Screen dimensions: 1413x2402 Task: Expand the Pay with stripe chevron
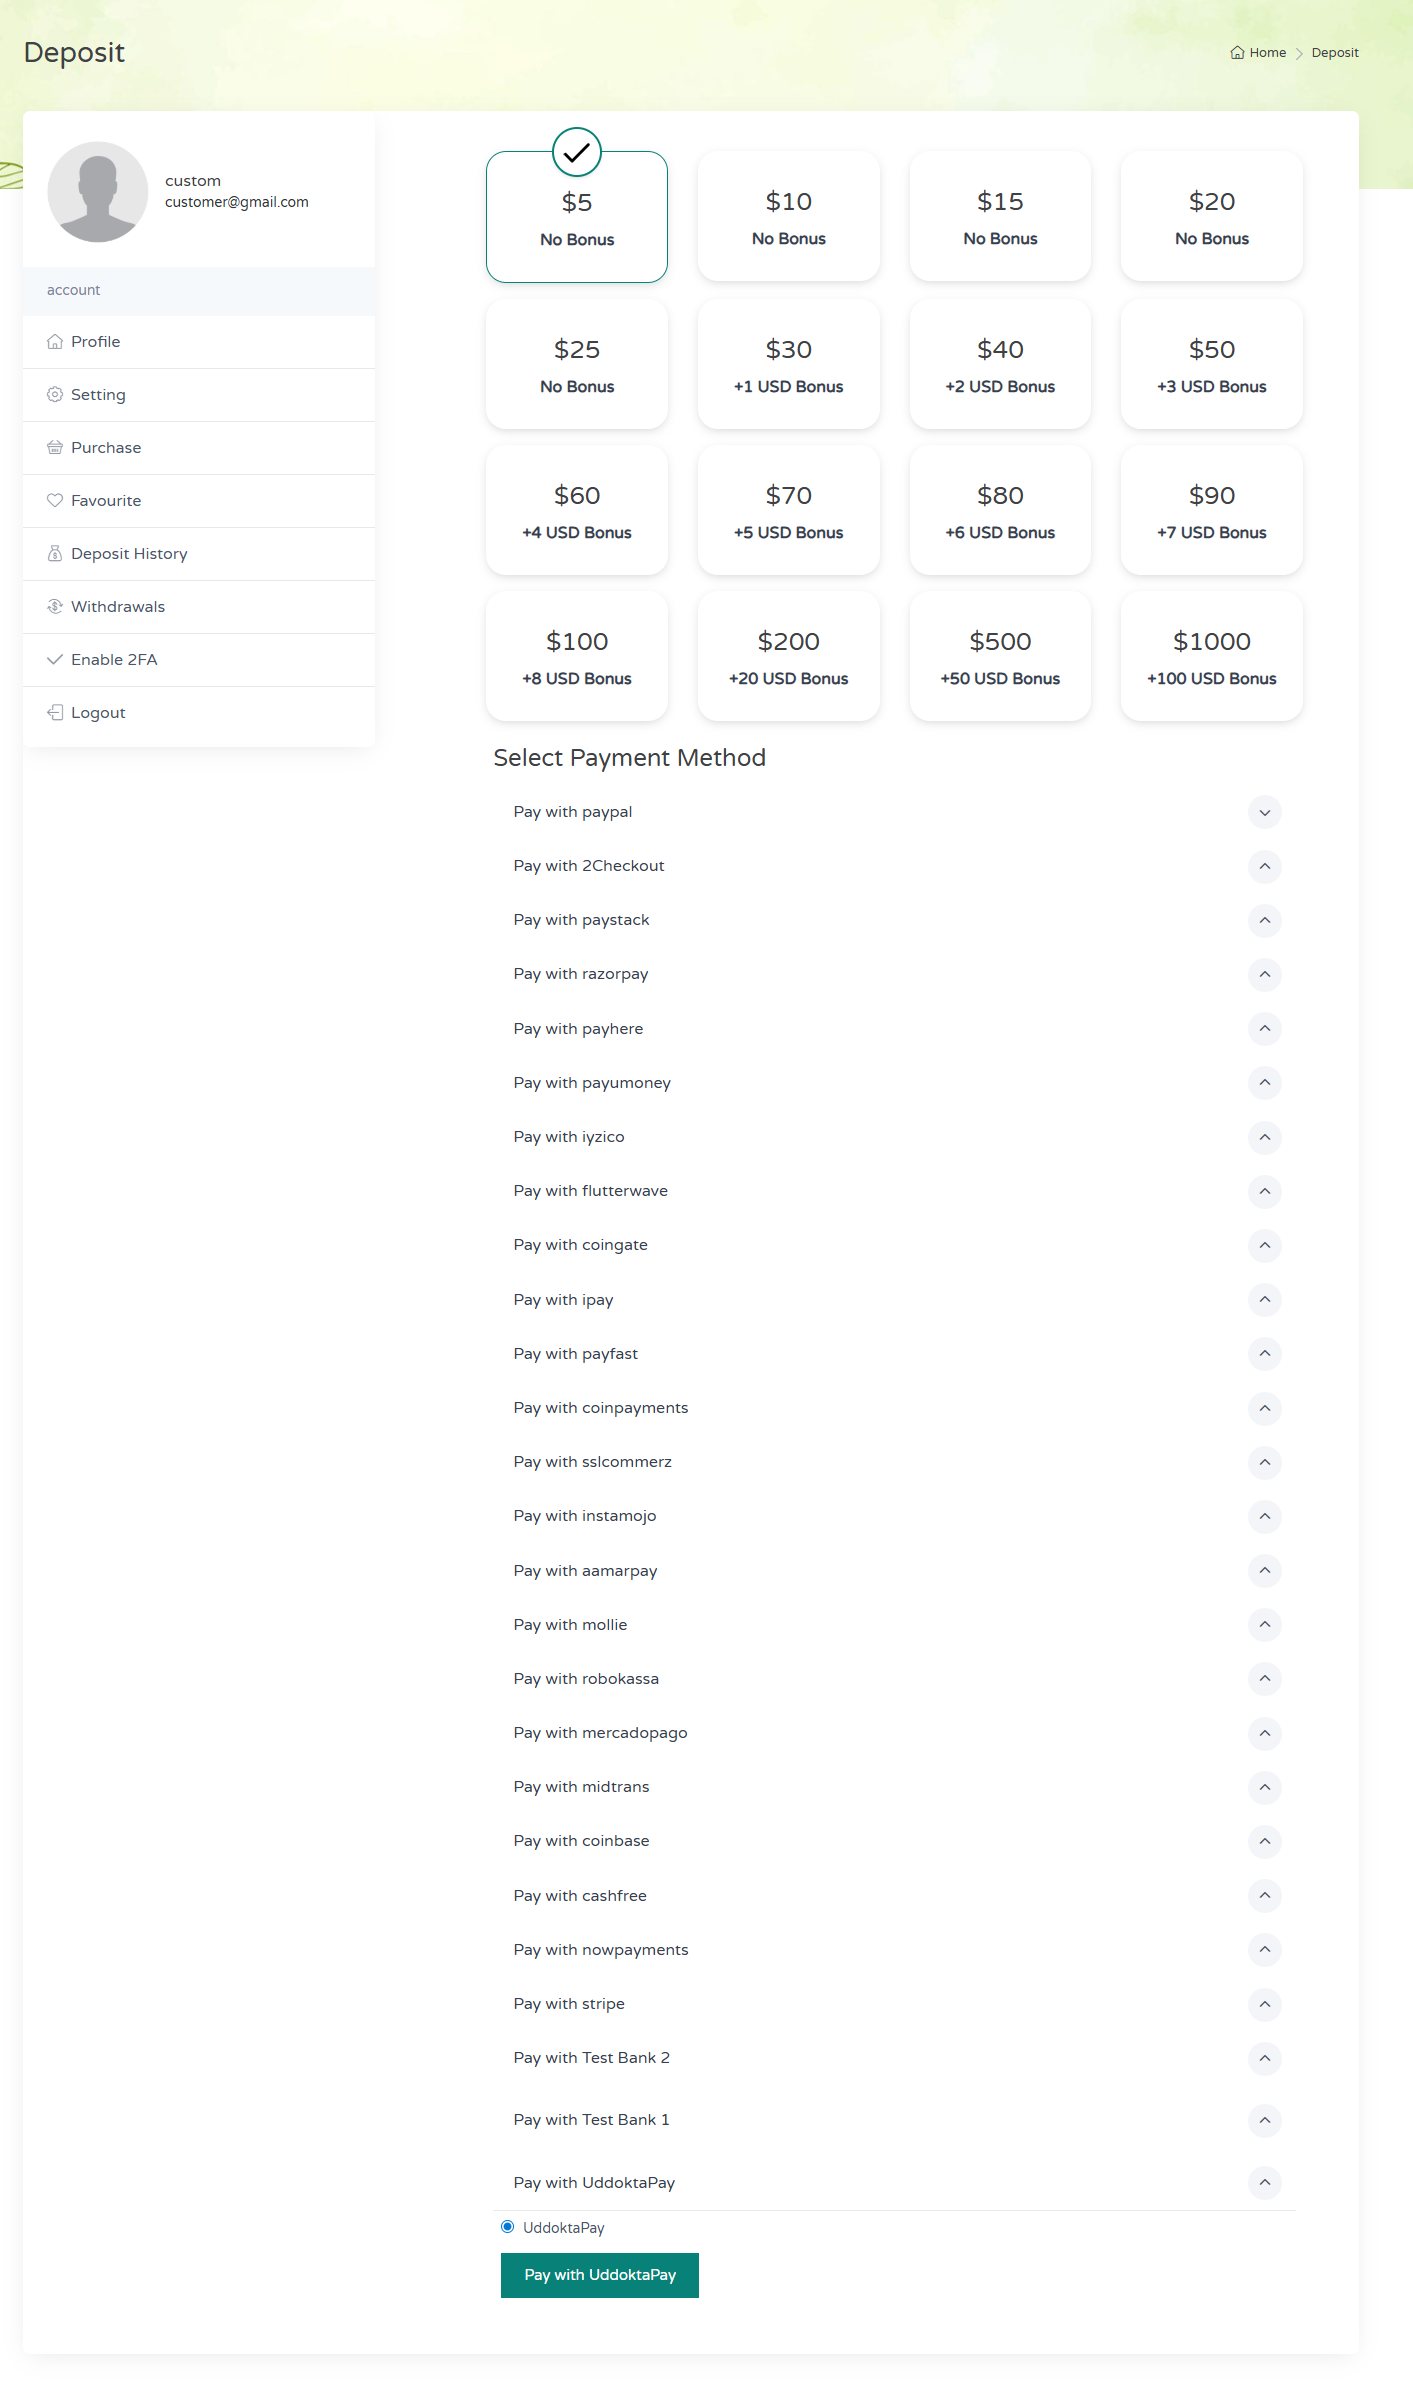pos(1264,2004)
